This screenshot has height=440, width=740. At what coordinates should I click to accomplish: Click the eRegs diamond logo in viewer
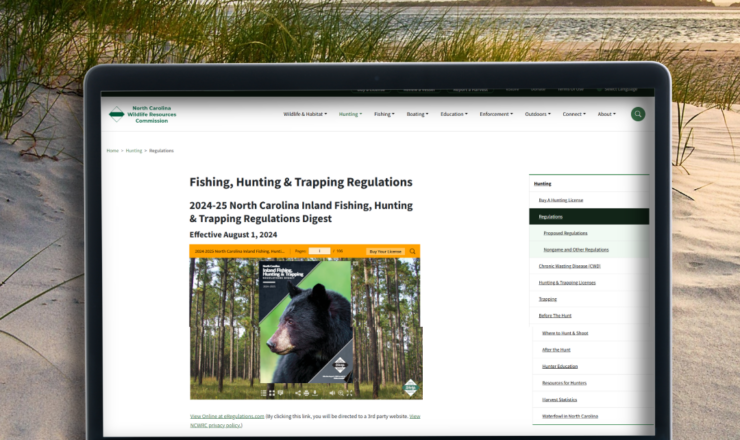click(411, 388)
